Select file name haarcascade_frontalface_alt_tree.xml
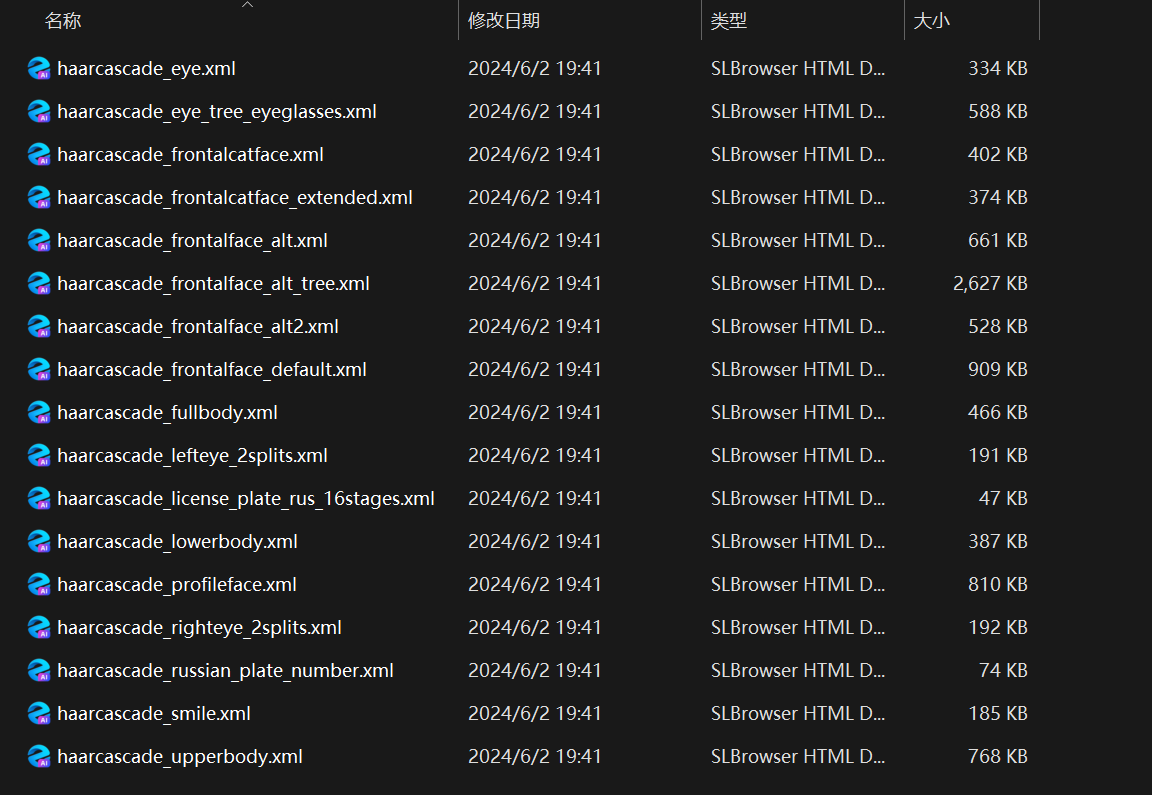 pos(213,284)
